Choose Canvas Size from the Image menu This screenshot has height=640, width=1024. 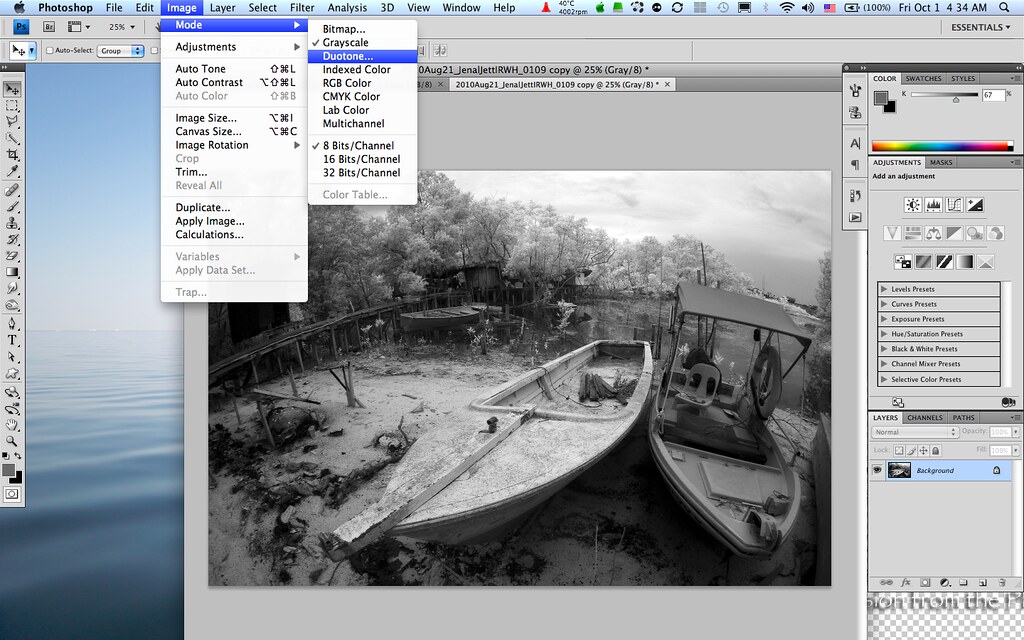[234, 131]
